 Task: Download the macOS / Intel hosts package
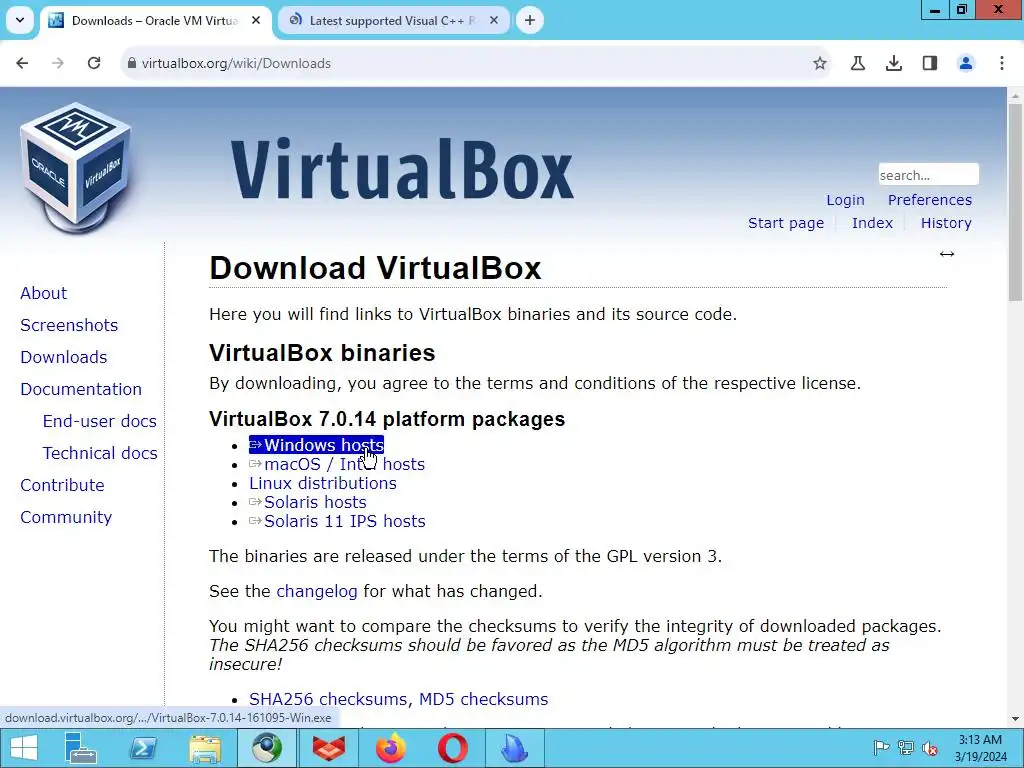click(337, 464)
